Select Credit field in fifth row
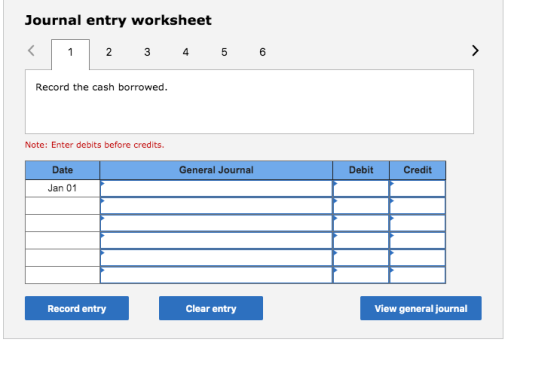Viewport: 560px width, 379px height. click(418, 258)
